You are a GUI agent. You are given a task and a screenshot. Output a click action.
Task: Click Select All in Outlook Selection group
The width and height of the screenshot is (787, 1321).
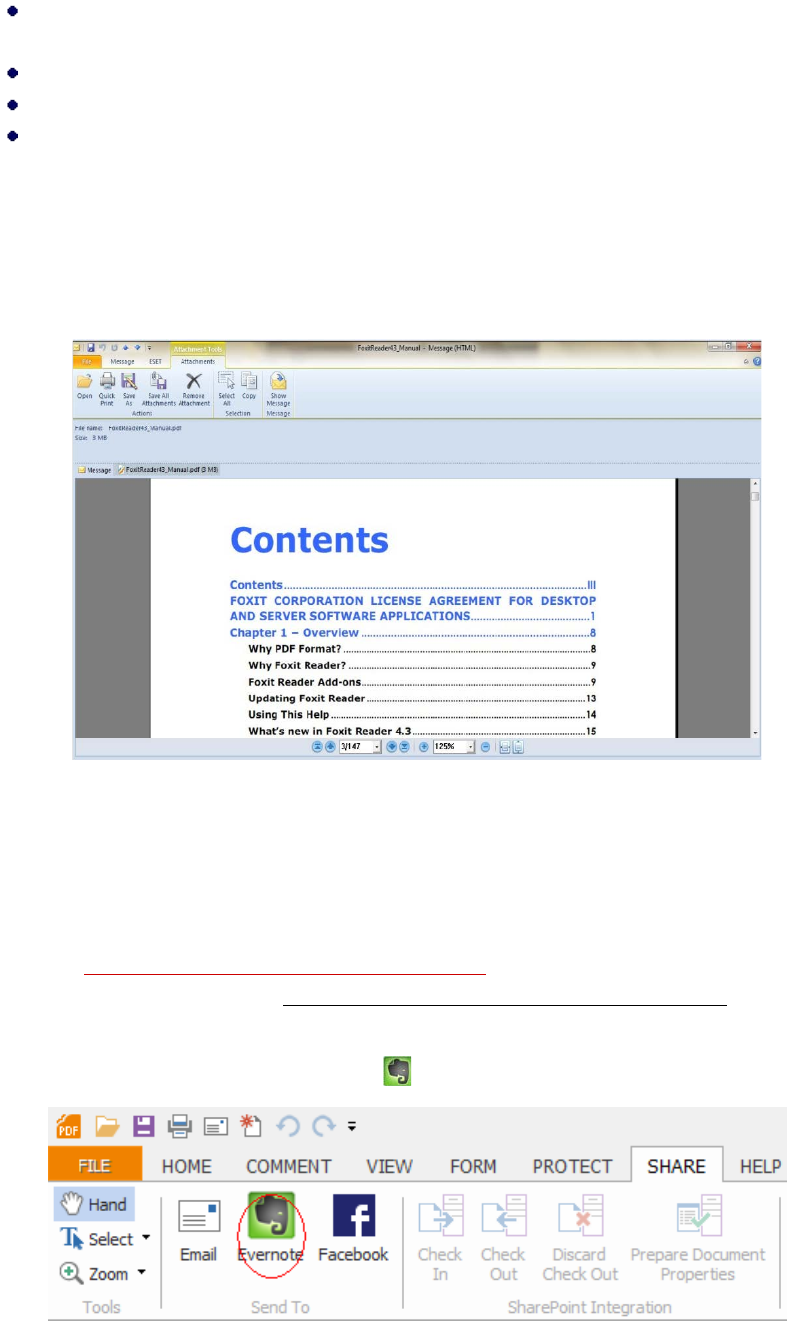227,389
